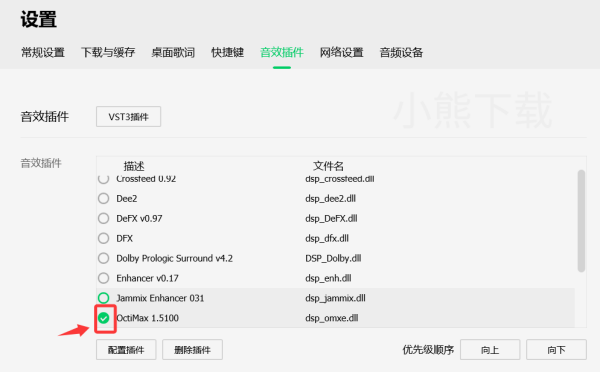
Task: Select the DeFX v0.97 description text
Action: pos(139,219)
